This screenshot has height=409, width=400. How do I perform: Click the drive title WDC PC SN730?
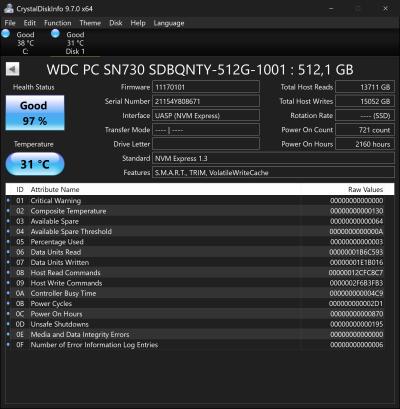click(200, 70)
